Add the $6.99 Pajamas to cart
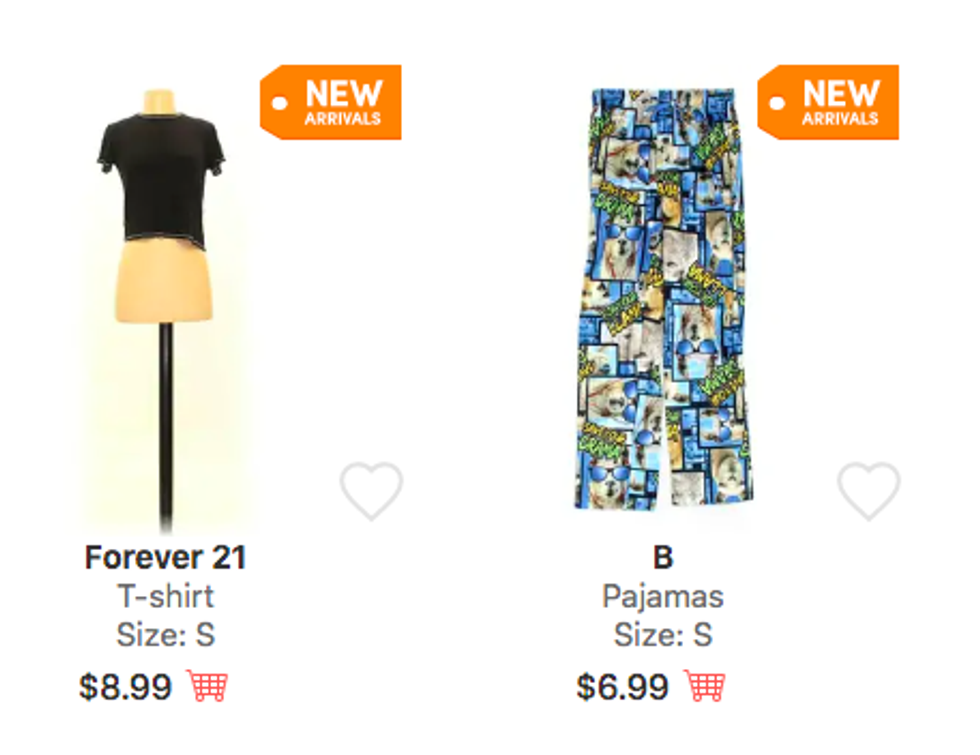Viewport: 980px width, 755px height. pos(704,686)
